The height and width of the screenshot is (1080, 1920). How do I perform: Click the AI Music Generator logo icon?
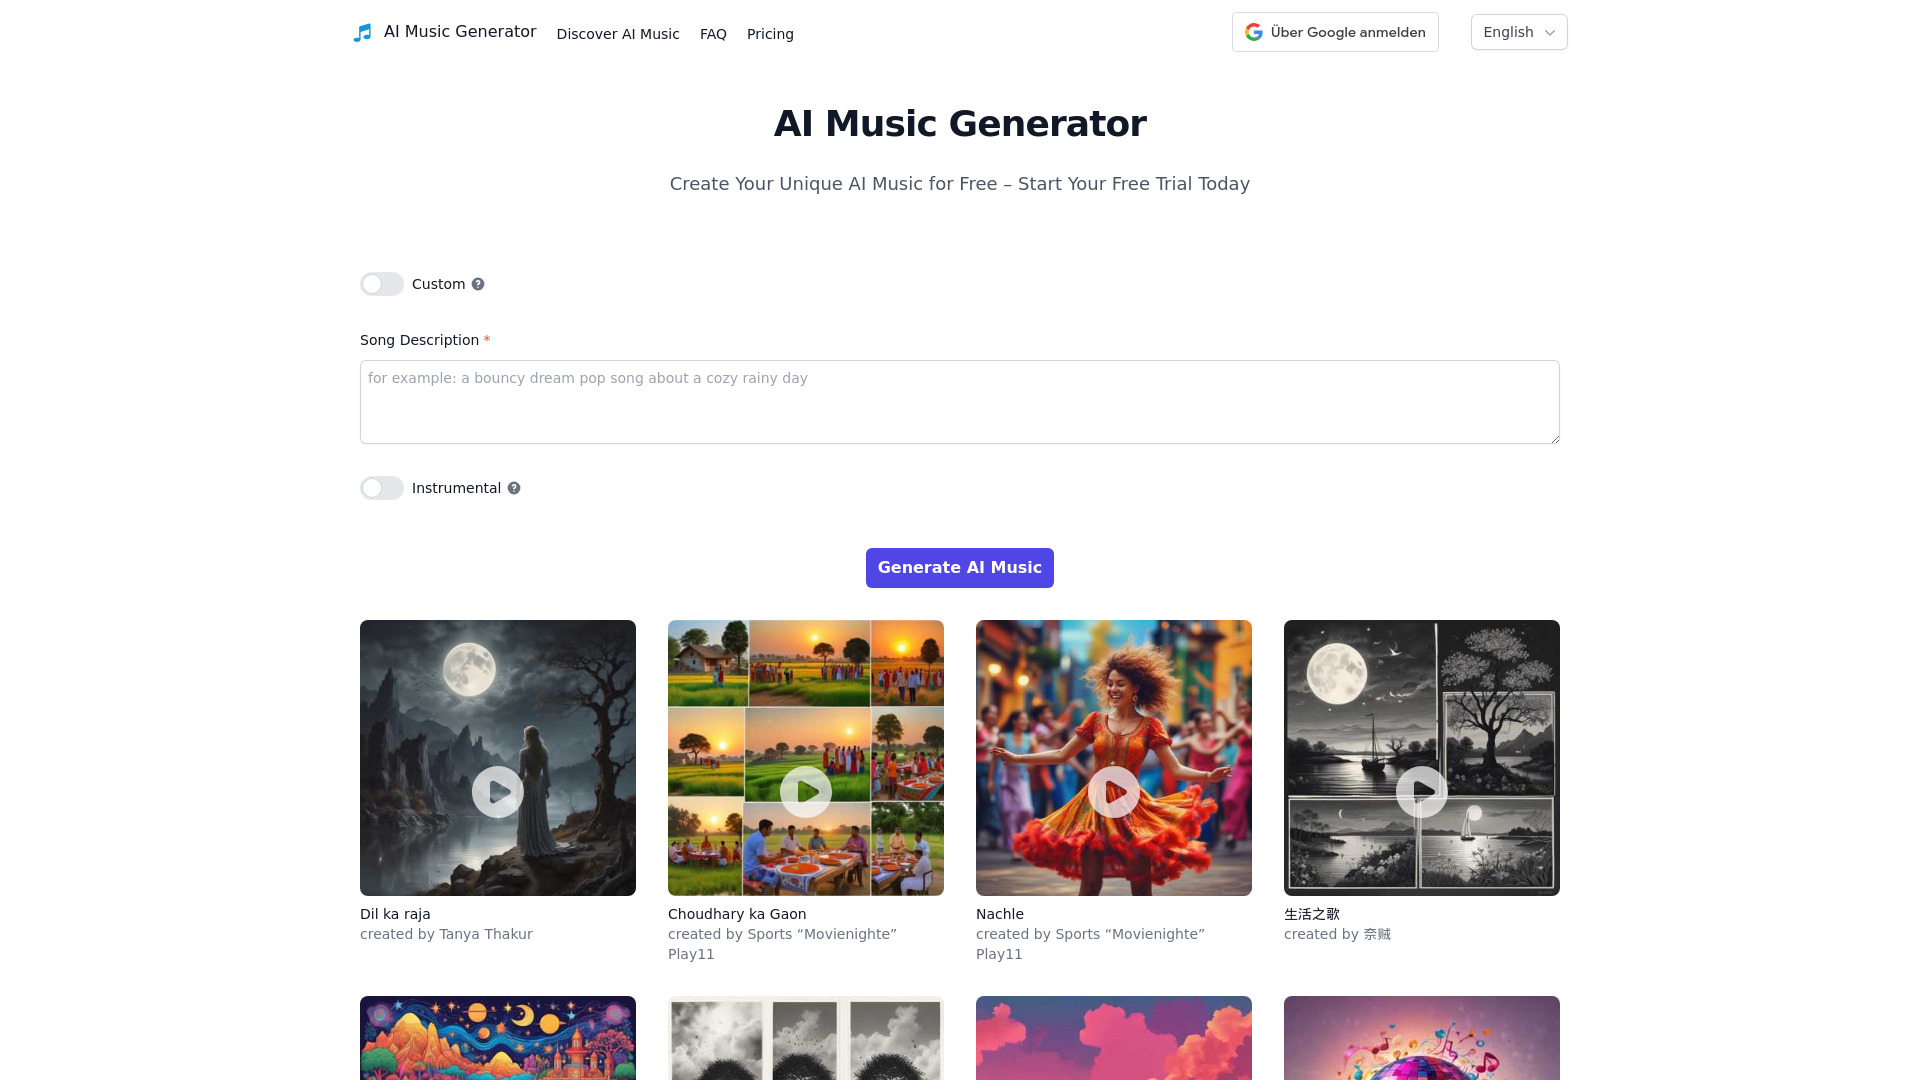click(363, 32)
